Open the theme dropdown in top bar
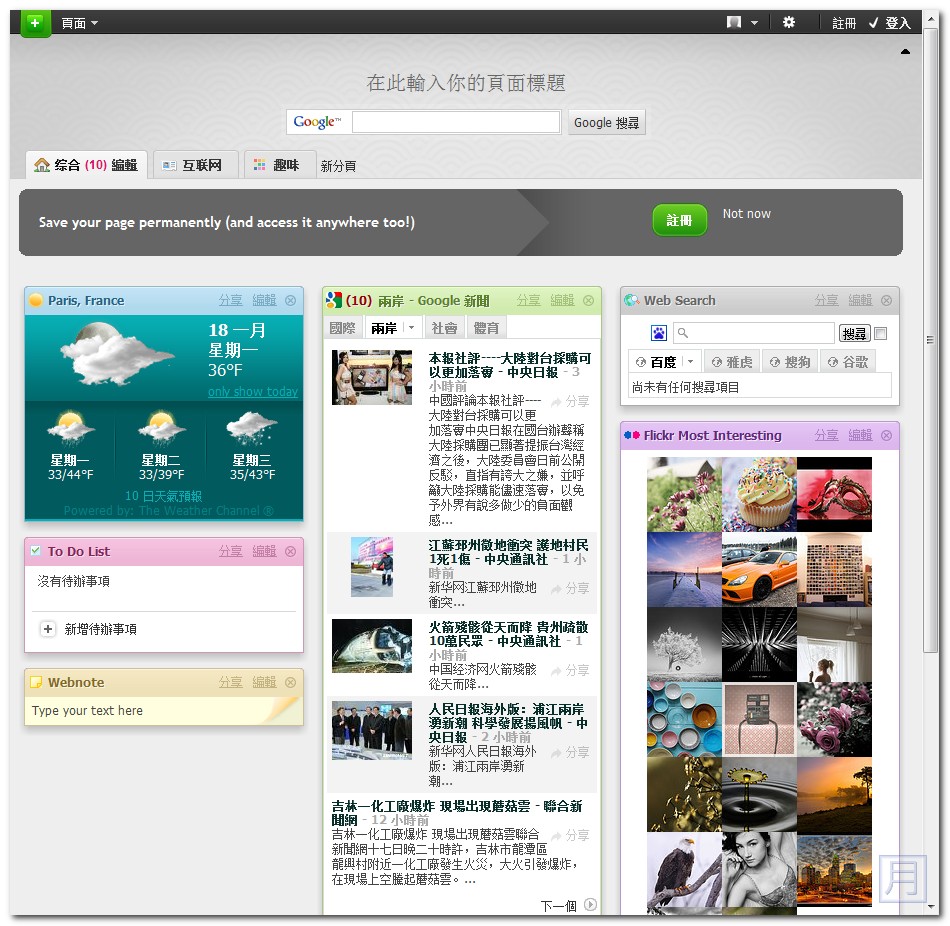The width and height of the screenshot is (950, 926). click(x=742, y=23)
